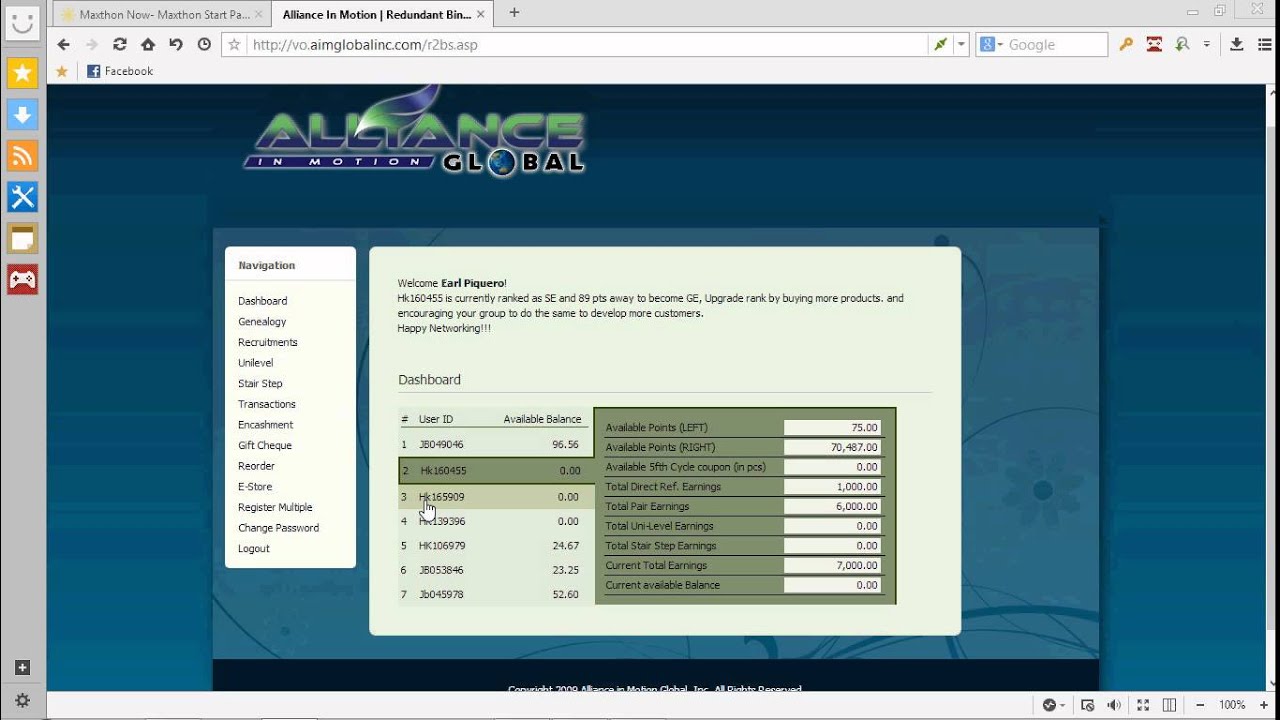Open Gift Cheque navigation link

(x=265, y=446)
